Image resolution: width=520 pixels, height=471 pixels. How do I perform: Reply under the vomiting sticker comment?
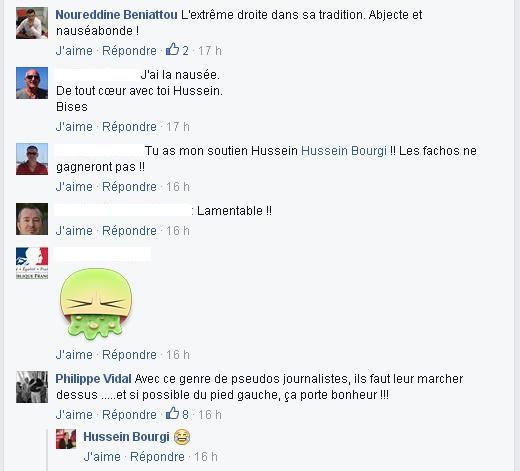129,355
